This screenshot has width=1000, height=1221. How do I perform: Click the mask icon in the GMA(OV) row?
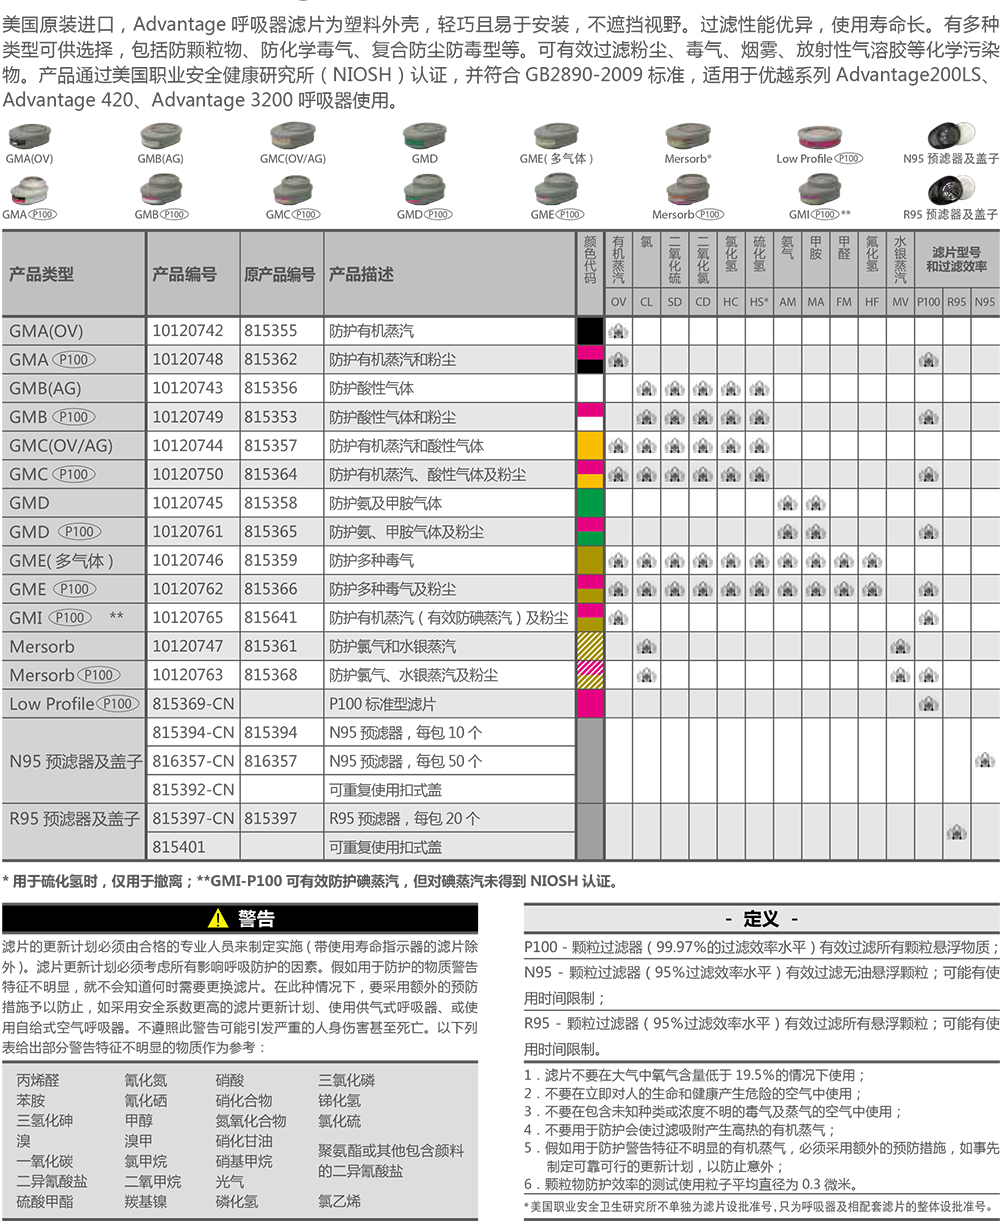point(618,331)
